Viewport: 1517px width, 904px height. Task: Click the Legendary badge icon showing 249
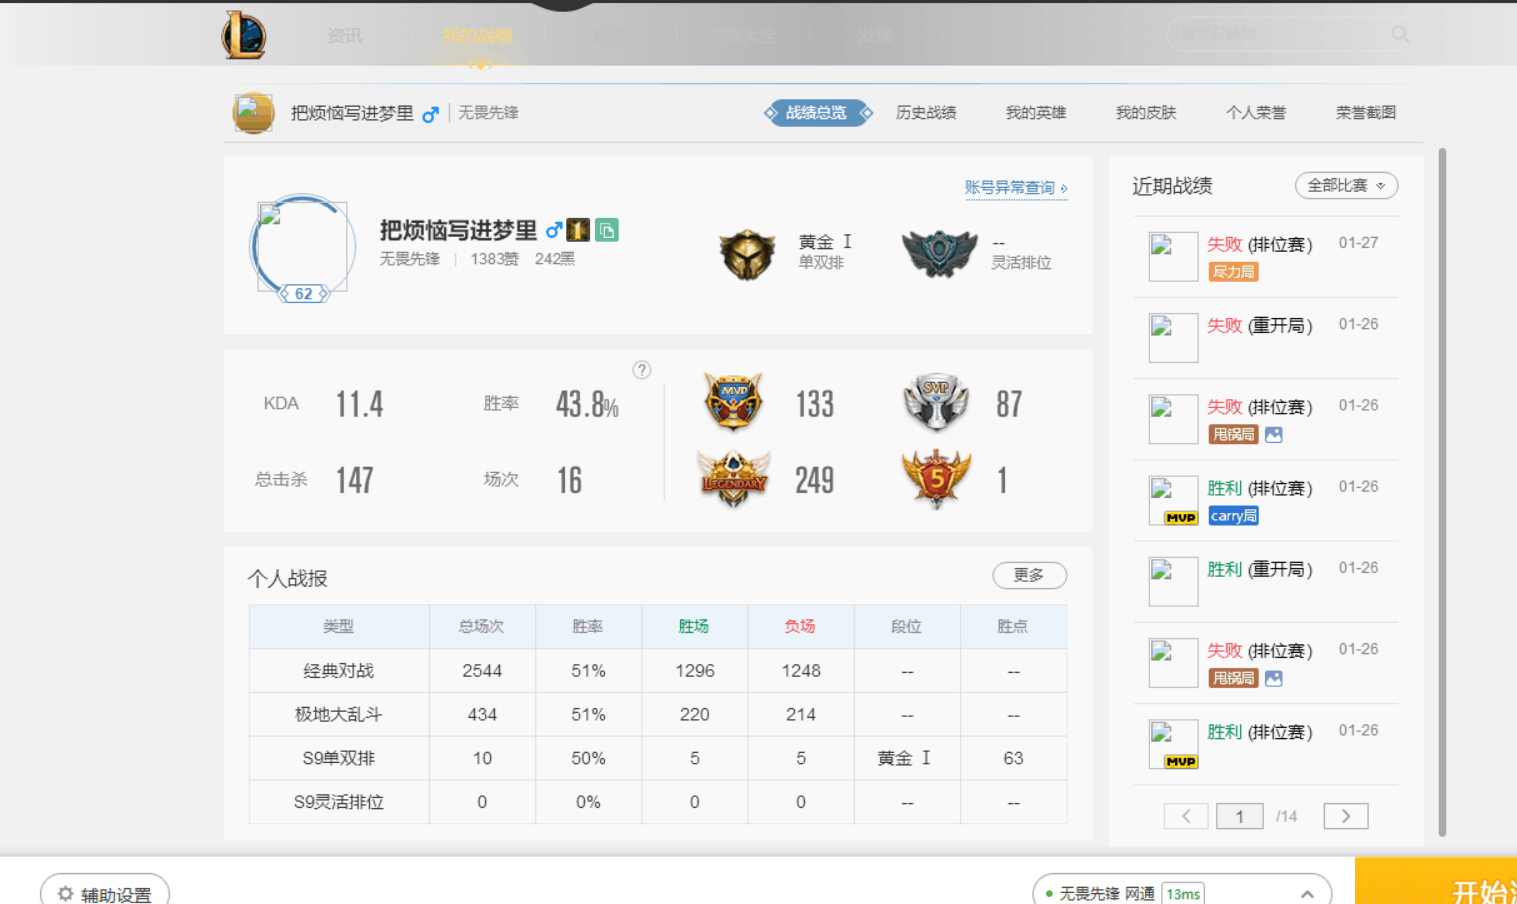click(x=733, y=479)
